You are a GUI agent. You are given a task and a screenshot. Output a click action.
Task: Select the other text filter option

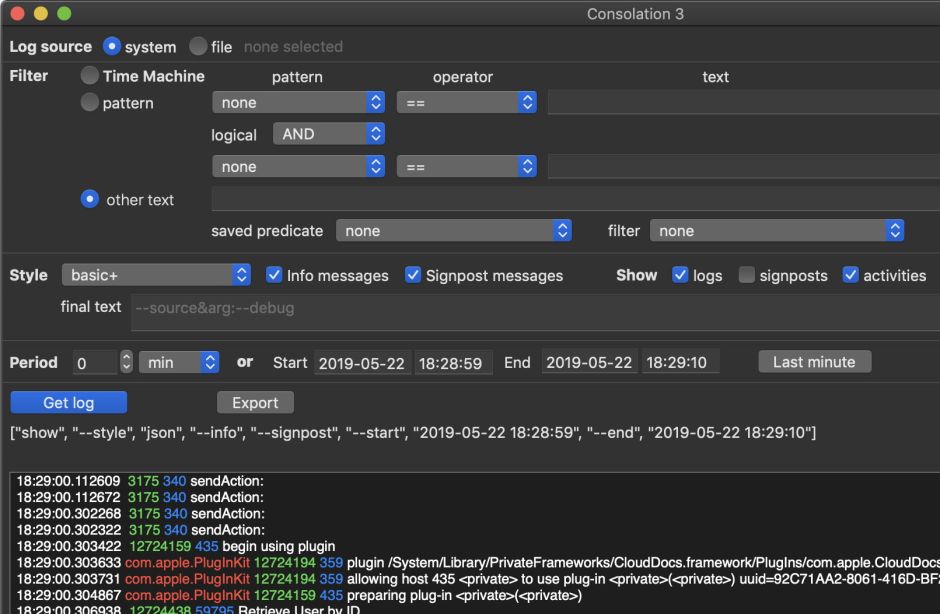pyautogui.click(x=90, y=199)
